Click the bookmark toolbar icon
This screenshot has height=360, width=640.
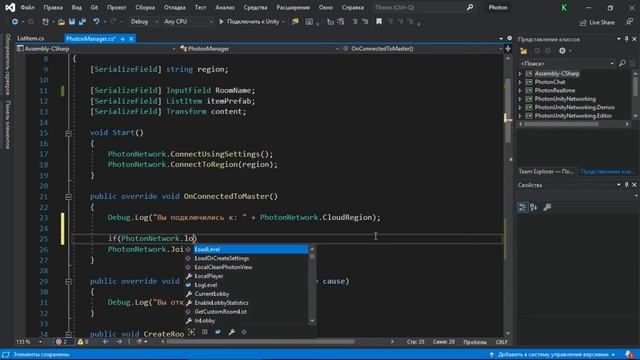[379, 22]
